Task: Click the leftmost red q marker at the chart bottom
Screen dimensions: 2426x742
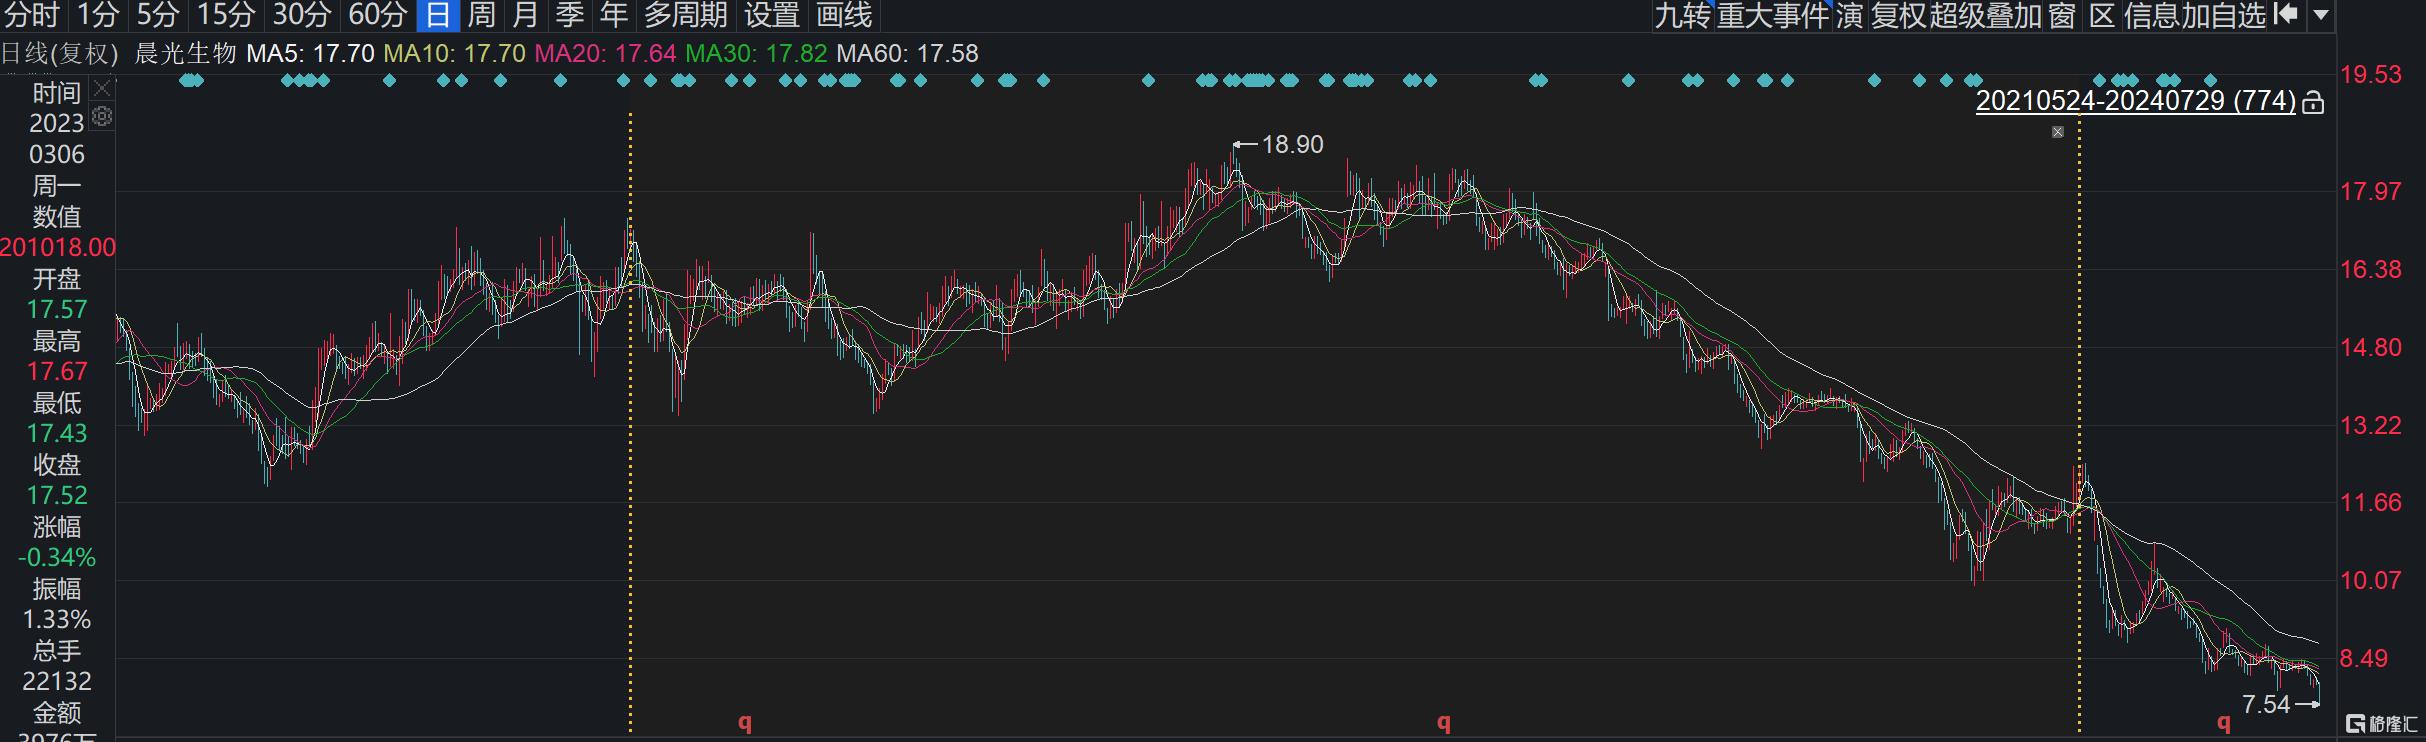Action: (745, 722)
